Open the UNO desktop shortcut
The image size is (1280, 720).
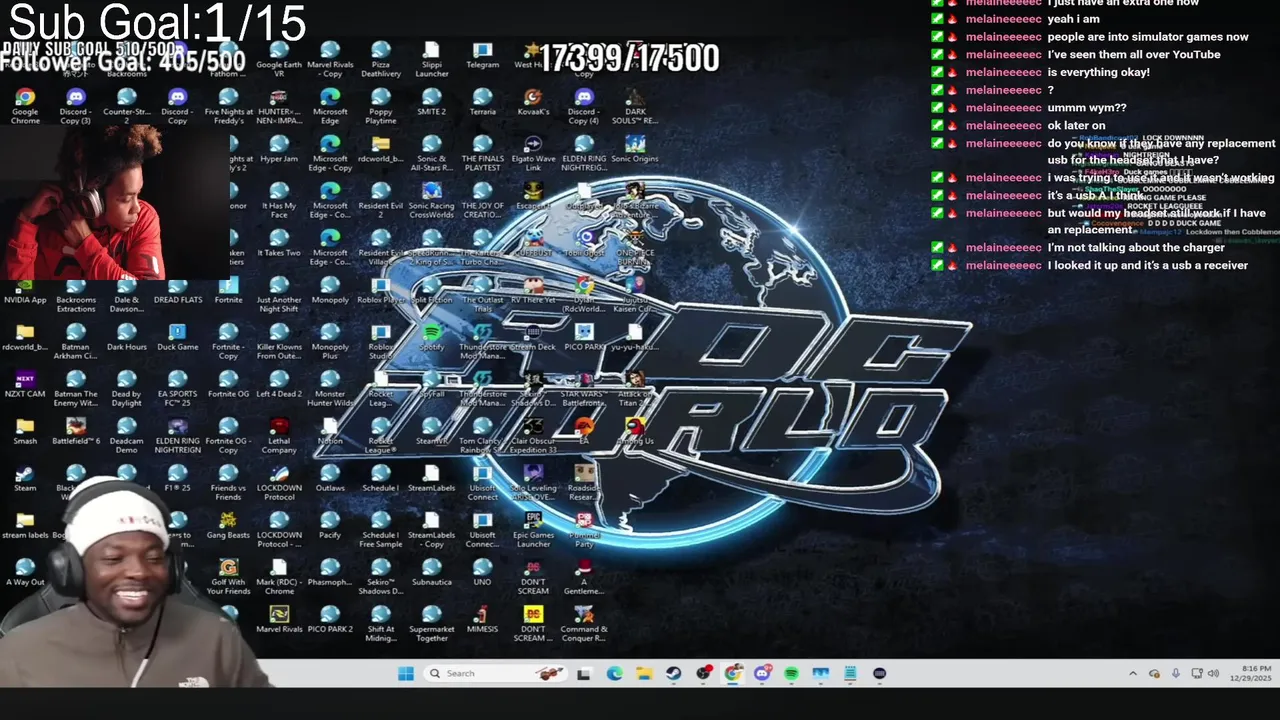pos(483,572)
